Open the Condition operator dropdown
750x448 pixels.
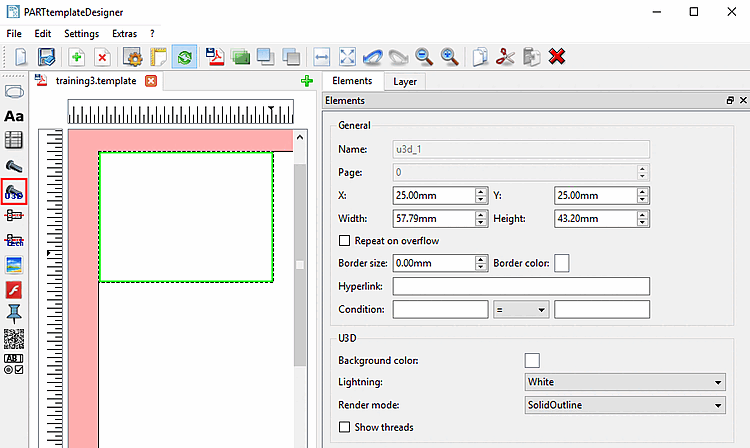pyautogui.click(x=521, y=309)
